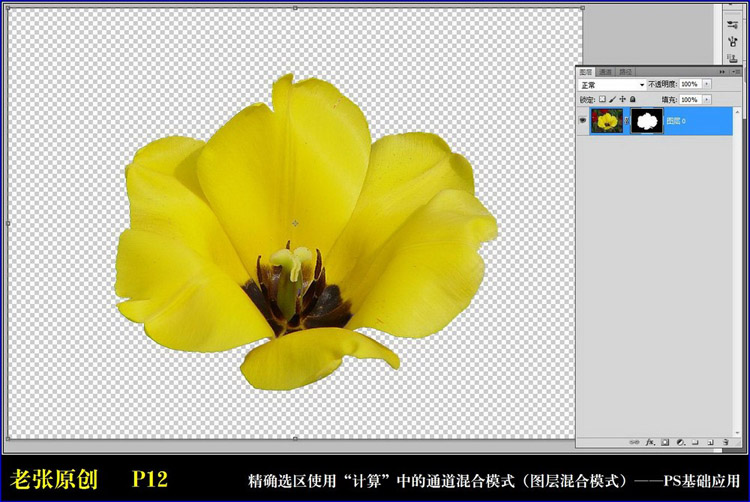Open the layers panel flyout menu

[x=736, y=72]
